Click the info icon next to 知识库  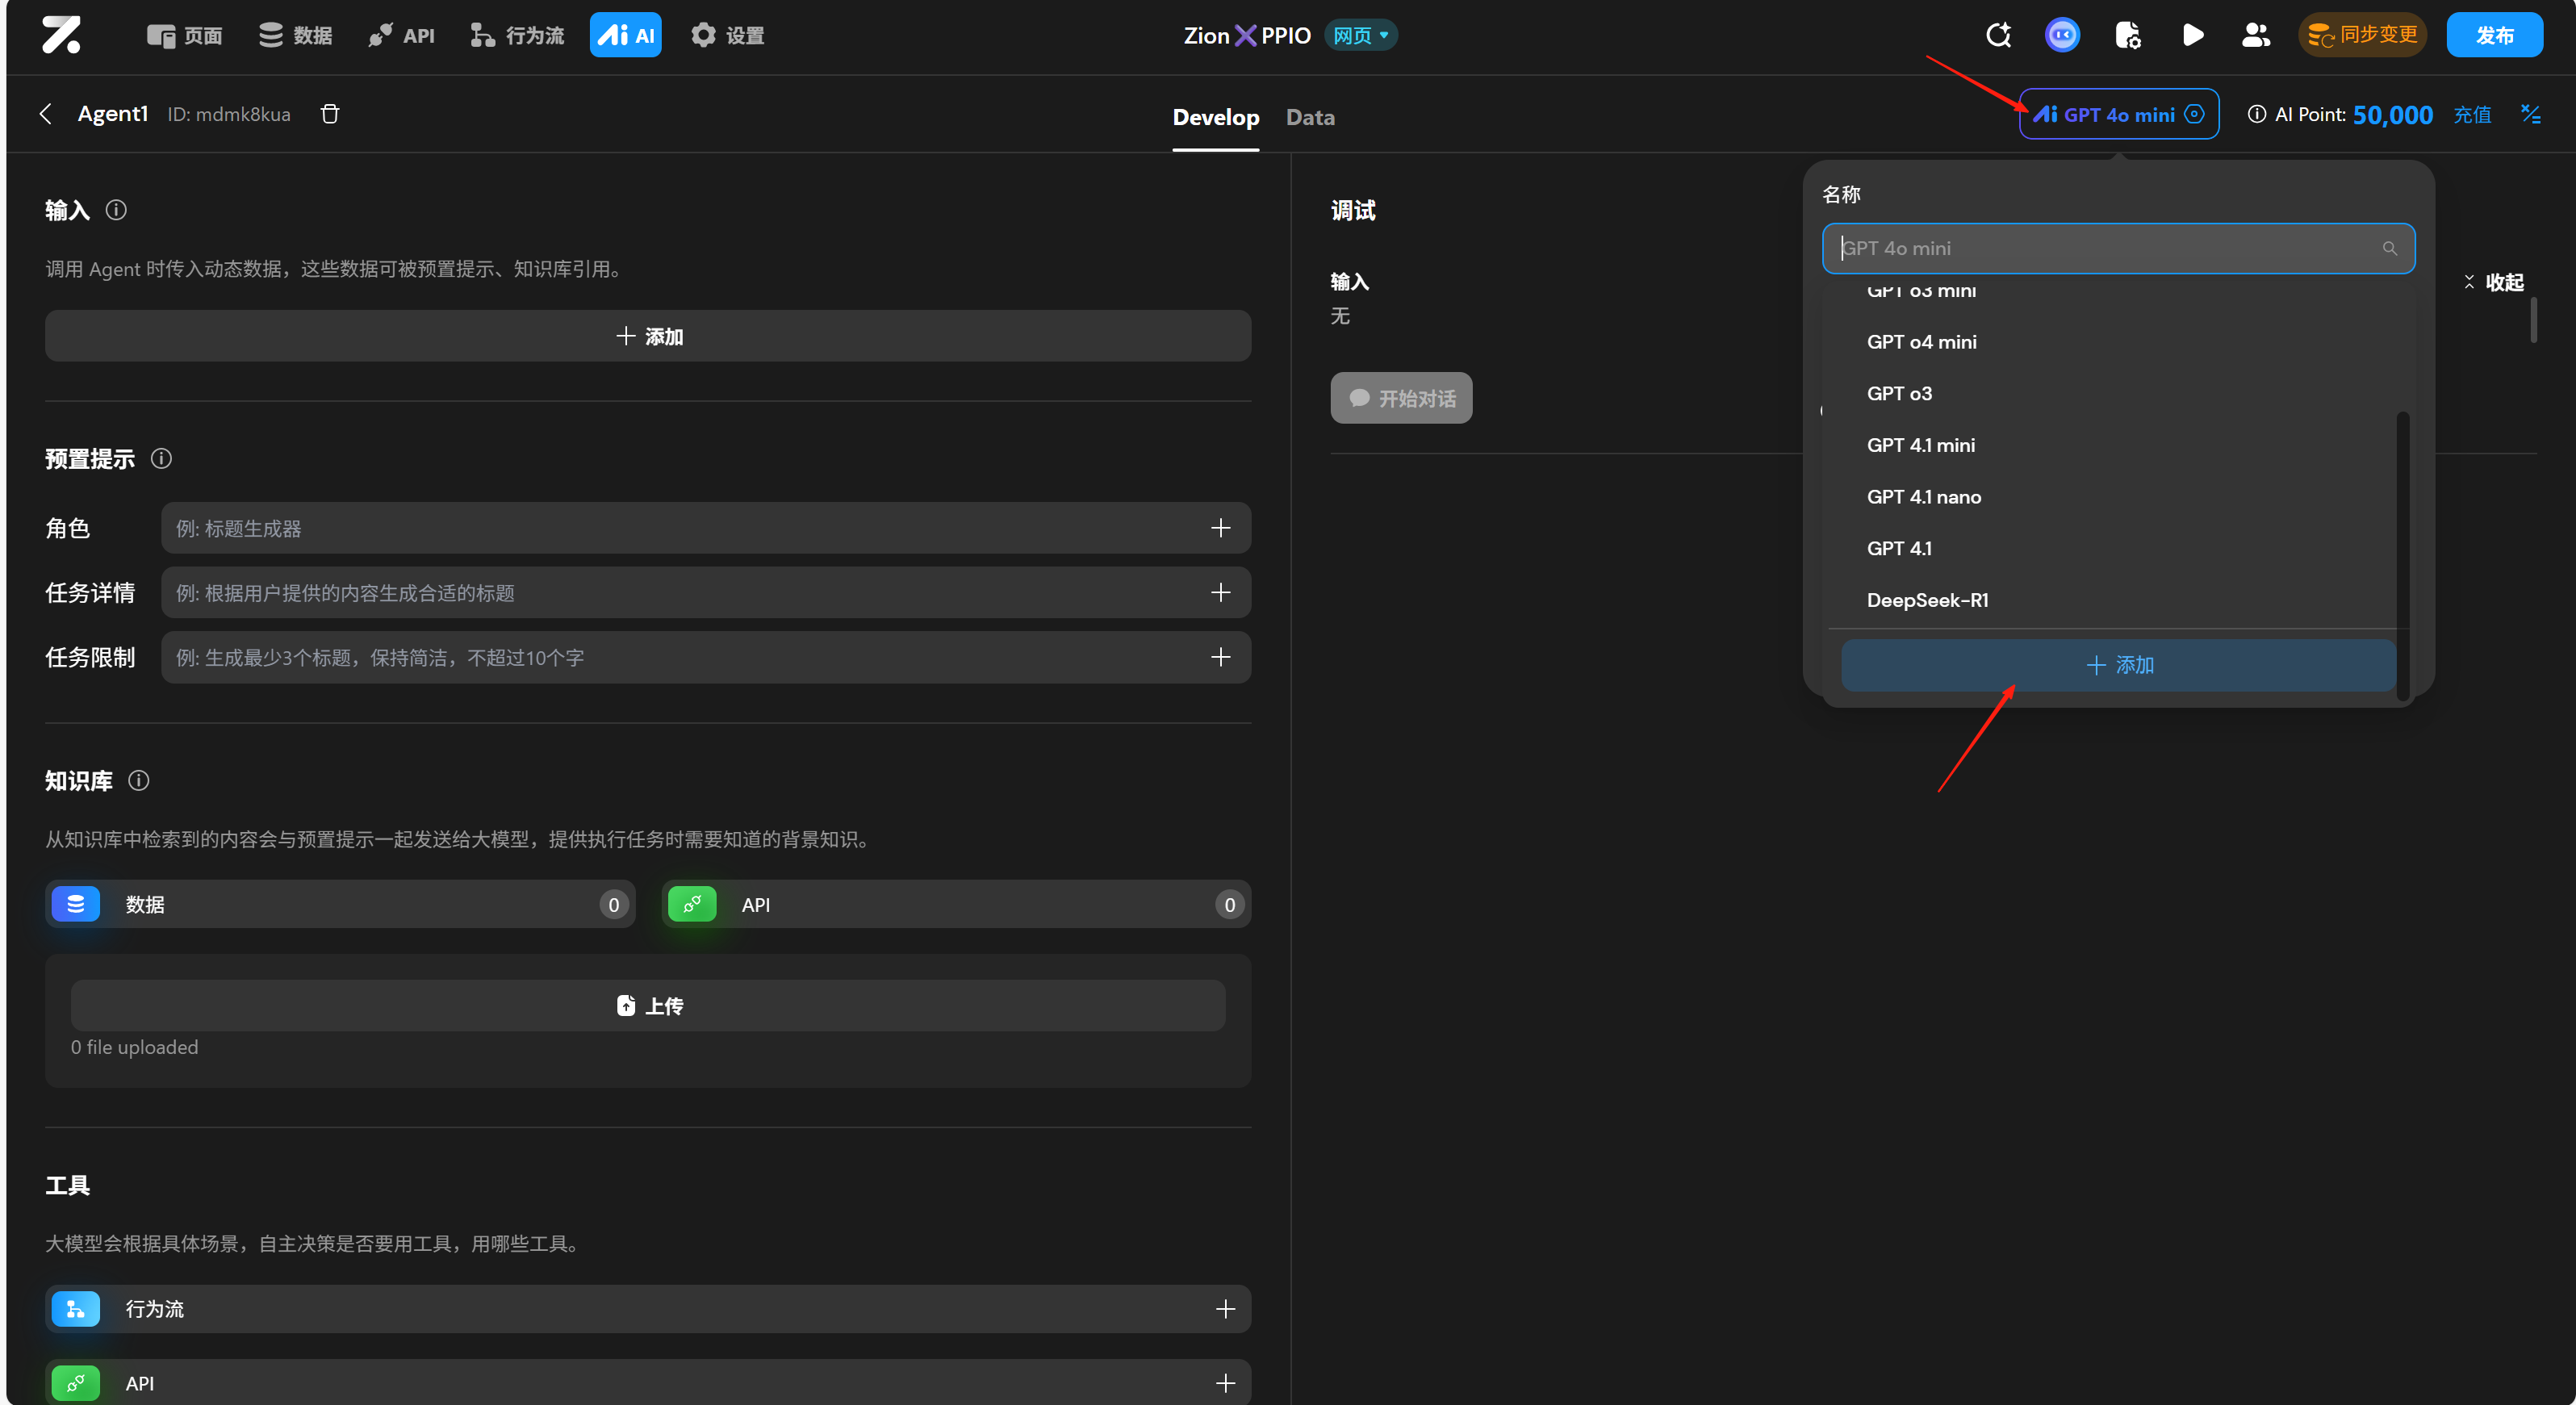point(139,780)
